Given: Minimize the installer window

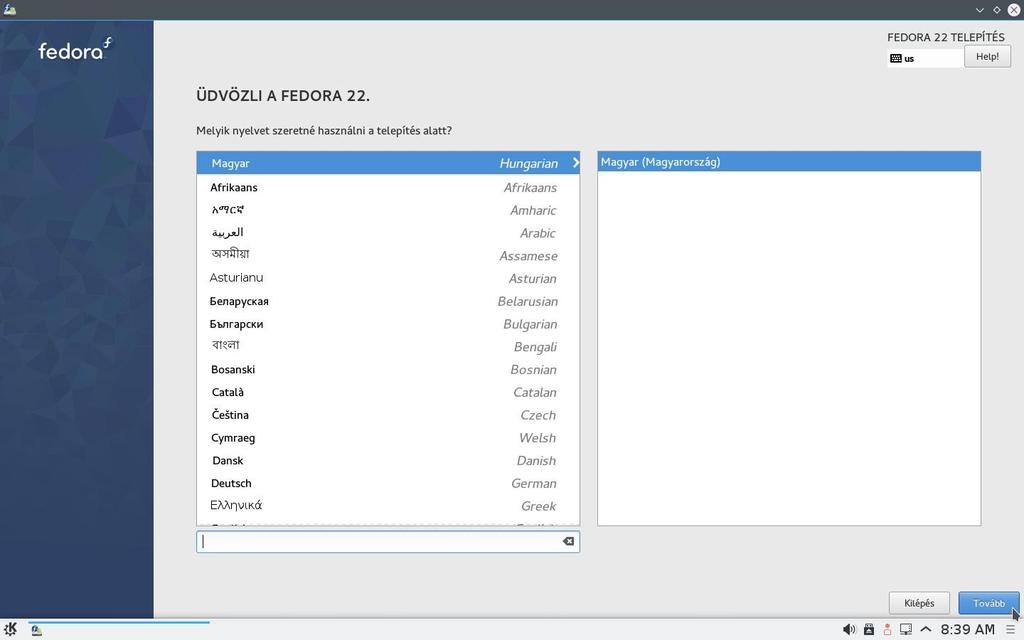Looking at the screenshot, I should pyautogui.click(x=980, y=10).
